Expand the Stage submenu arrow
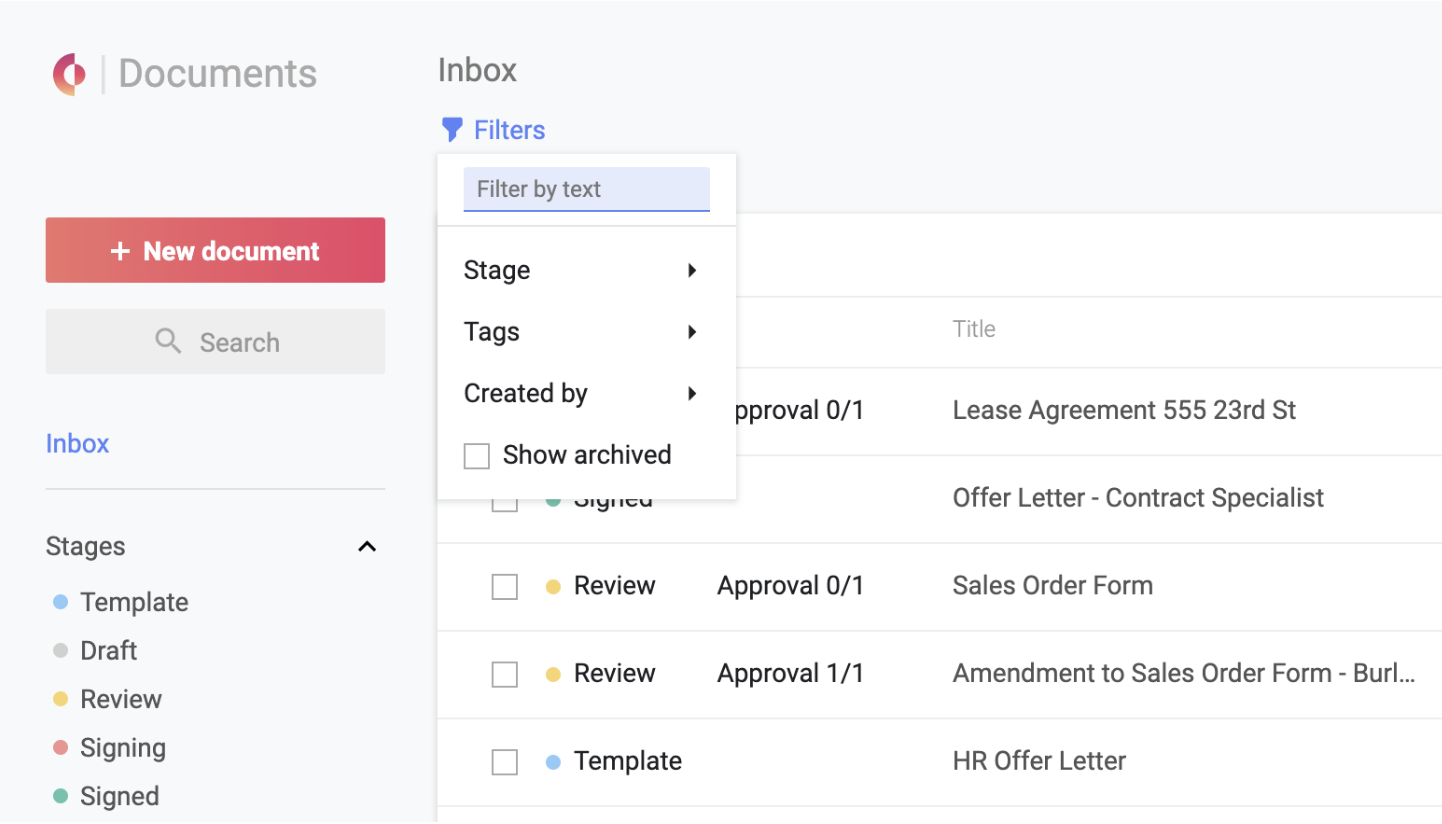Viewport: 1442px width, 824px height. click(x=691, y=270)
